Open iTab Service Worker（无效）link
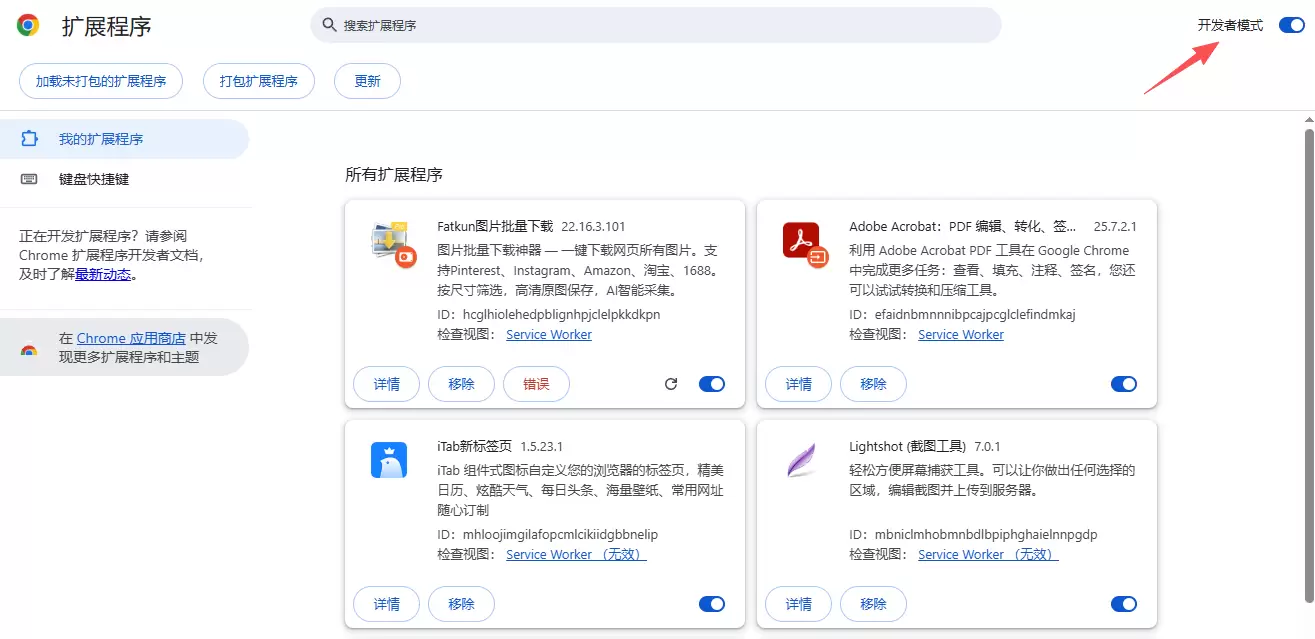Viewport: 1315px width, 639px height. 576,555
